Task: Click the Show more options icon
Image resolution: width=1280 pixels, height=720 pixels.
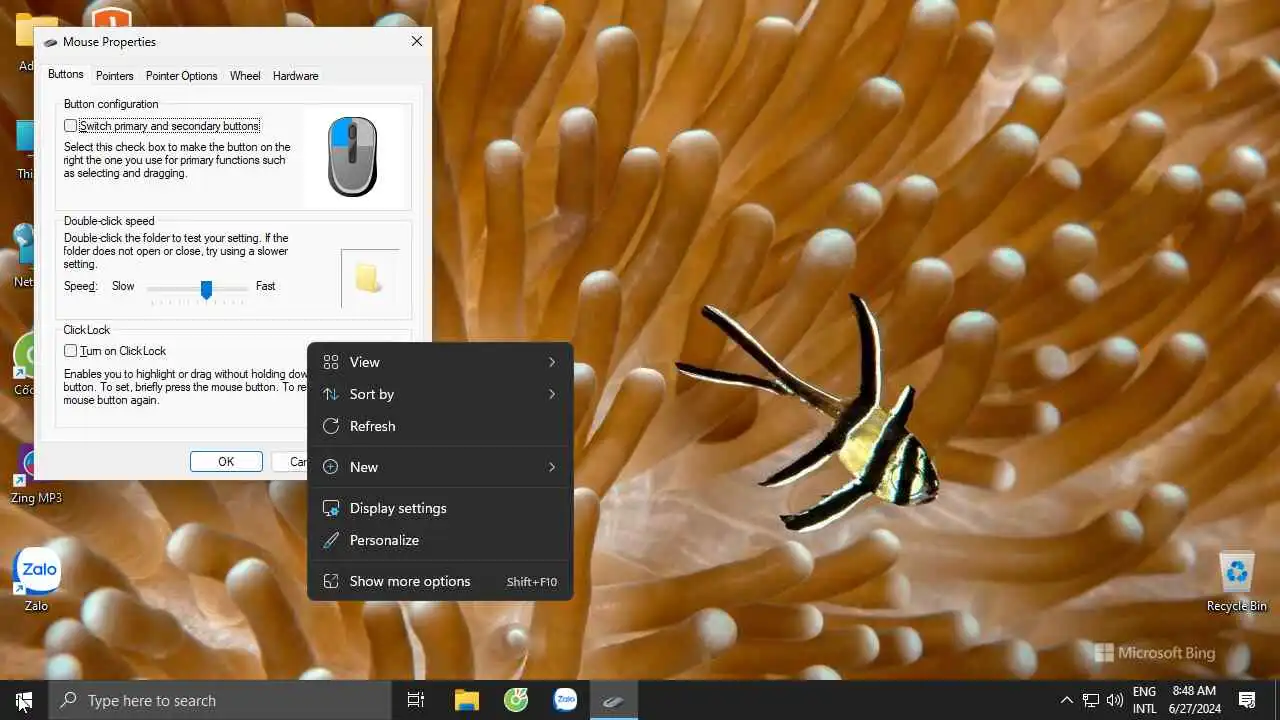Action: click(x=331, y=581)
